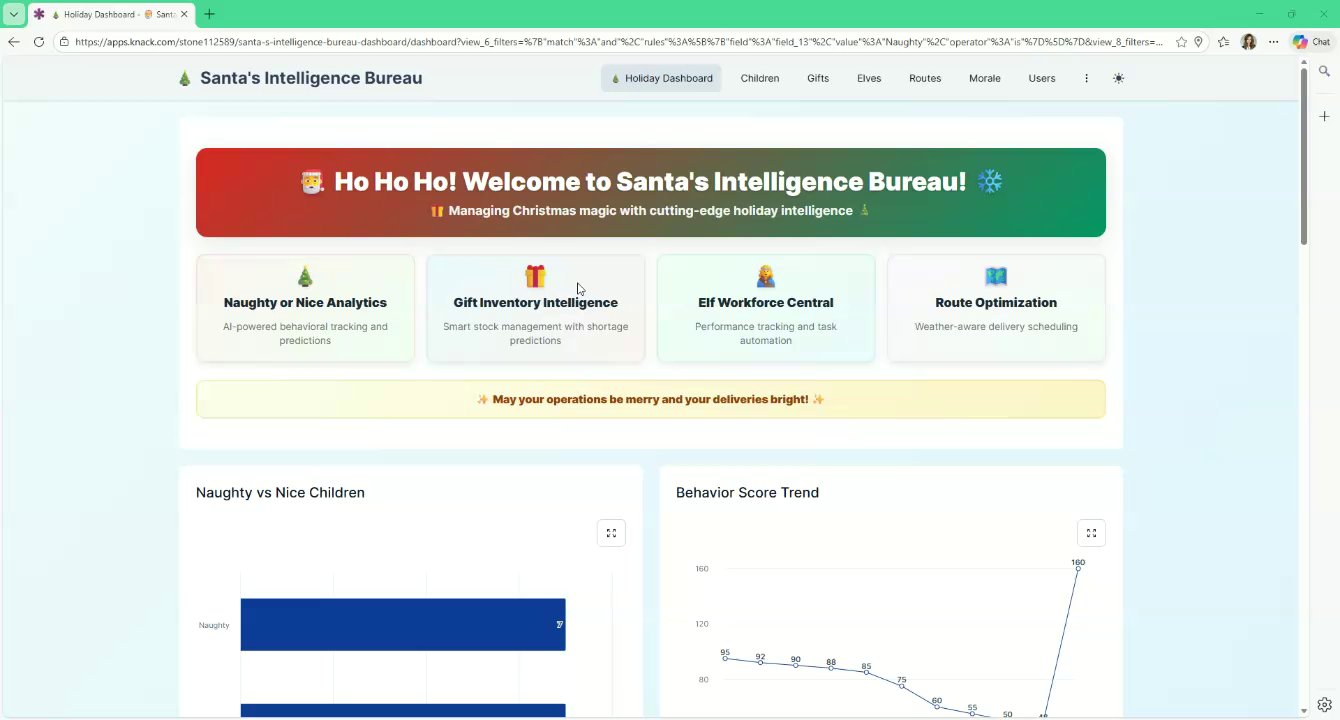Click the tree icon beside site title
1340x720 pixels.
point(185,78)
